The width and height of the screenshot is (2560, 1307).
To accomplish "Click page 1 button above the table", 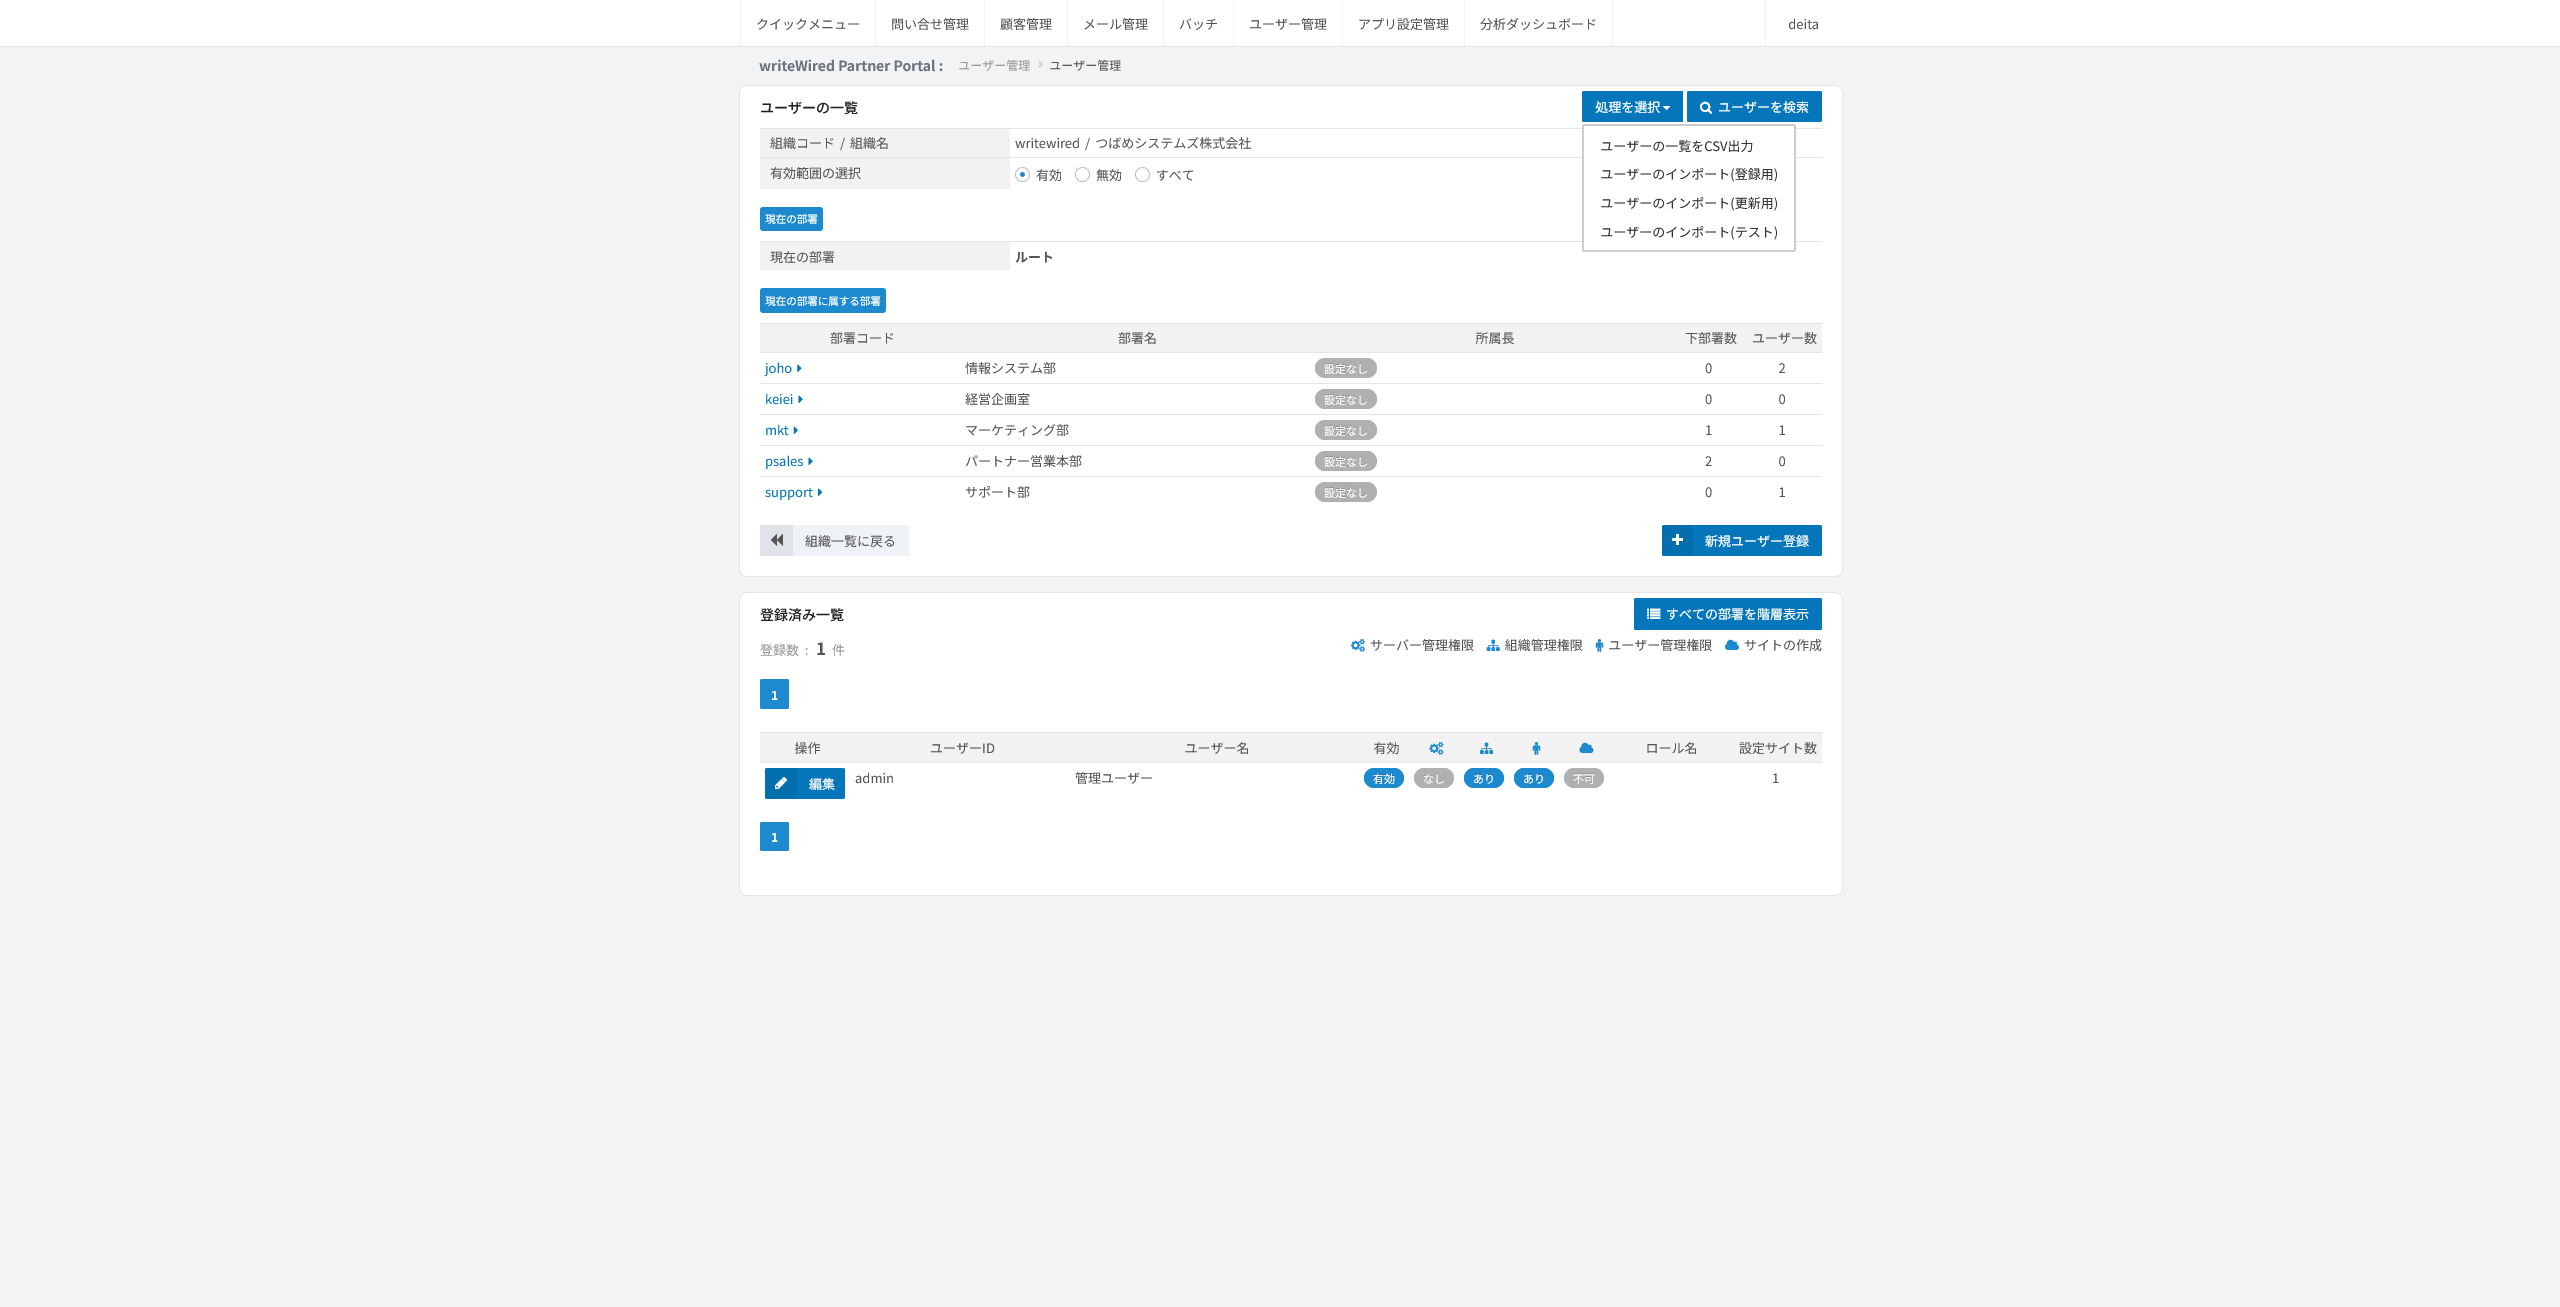I will [774, 694].
